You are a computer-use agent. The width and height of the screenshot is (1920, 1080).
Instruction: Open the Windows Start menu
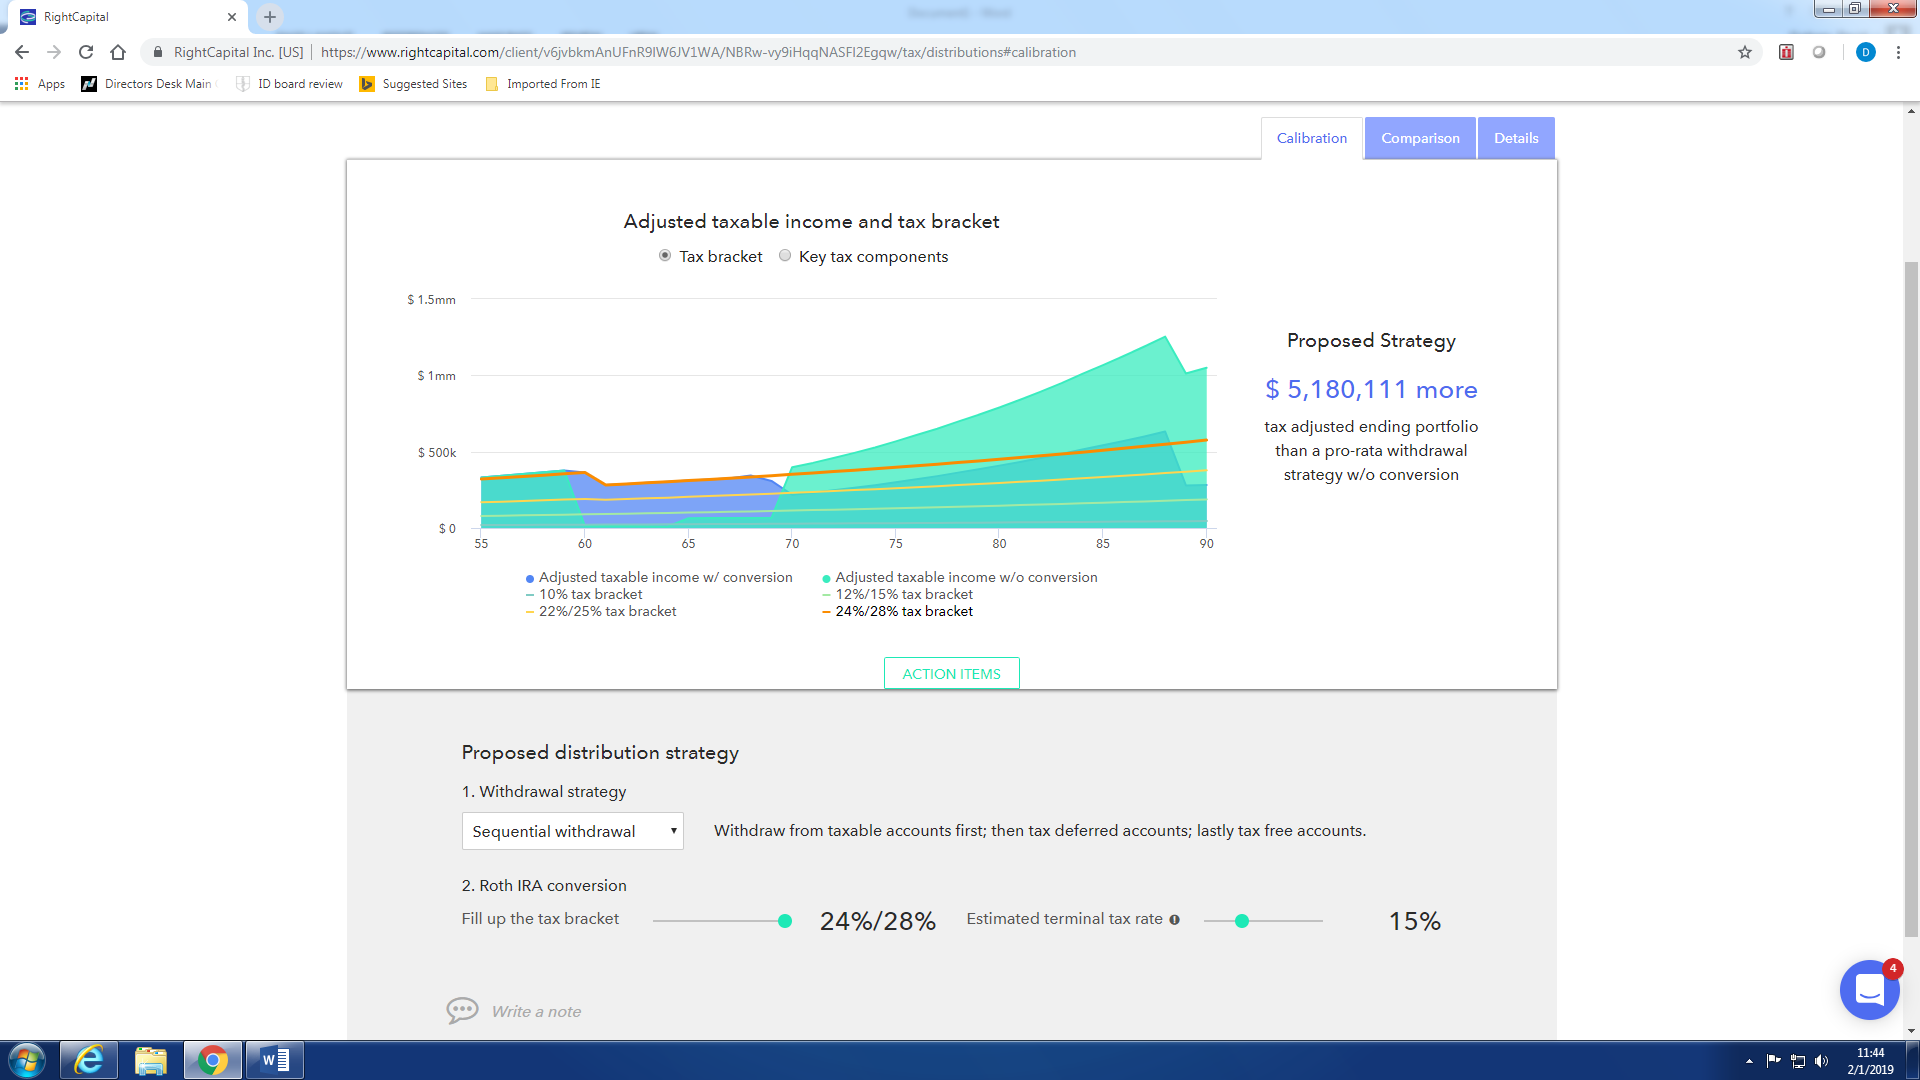pyautogui.click(x=27, y=1060)
